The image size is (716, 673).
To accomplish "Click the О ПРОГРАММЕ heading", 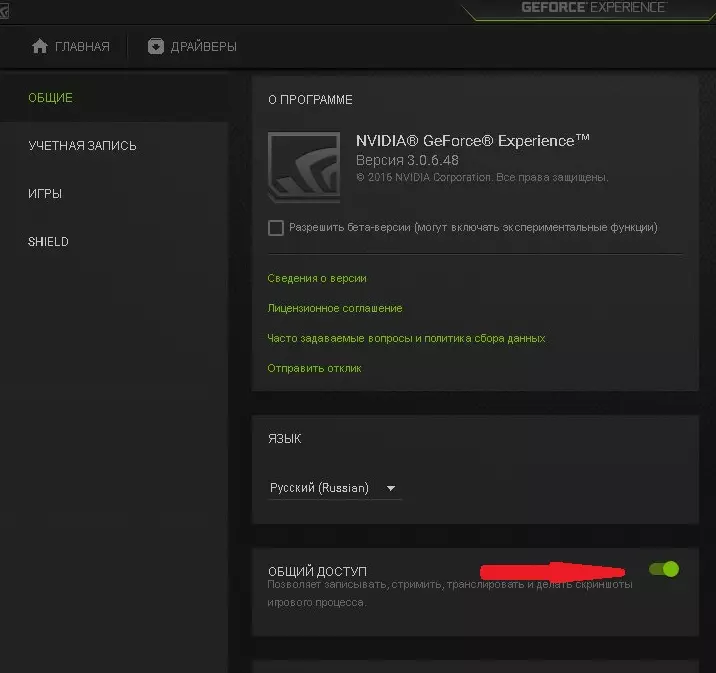I will 310,100.
